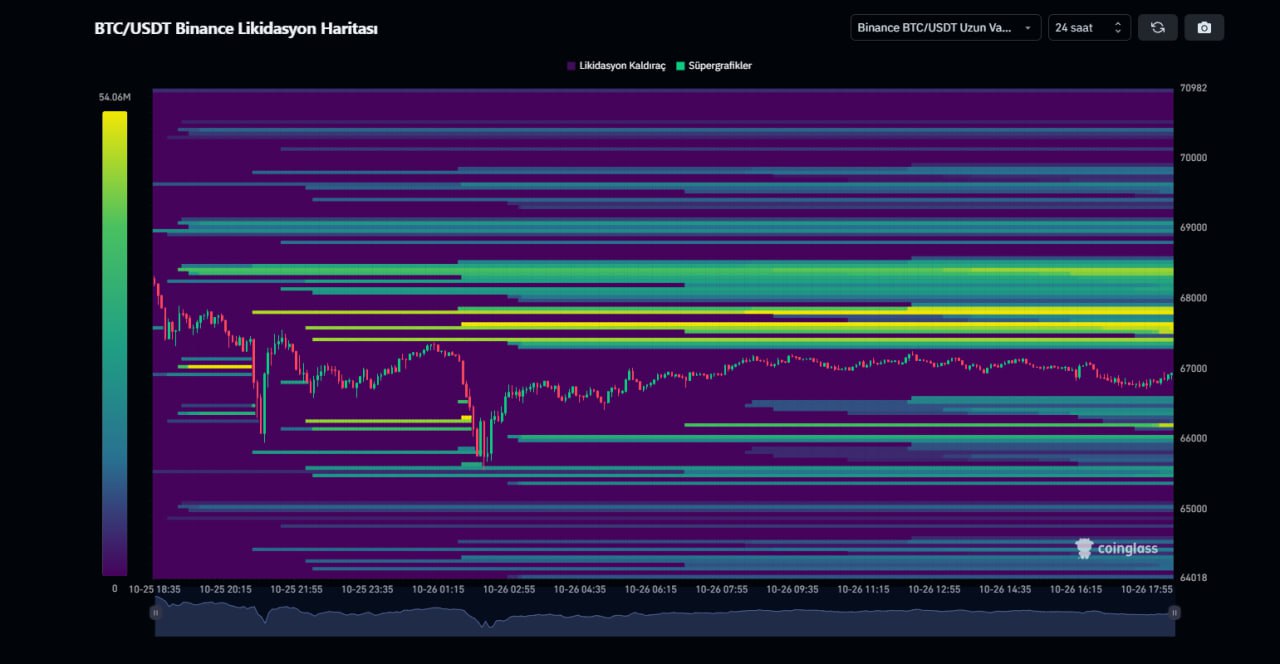Click the vertical color scale gradient bar
This screenshot has width=1280, height=664.
point(114,343)
